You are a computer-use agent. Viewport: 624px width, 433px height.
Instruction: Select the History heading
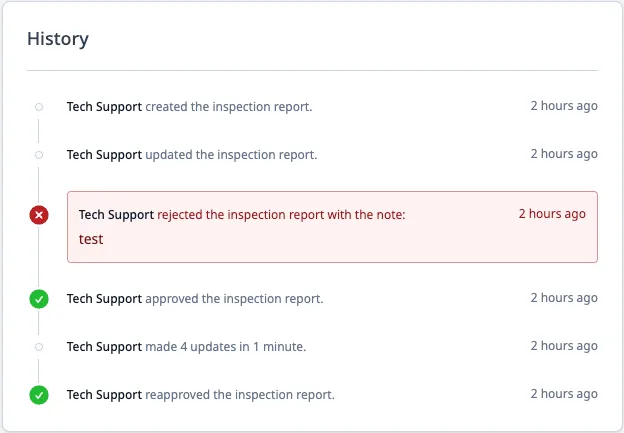58,39
